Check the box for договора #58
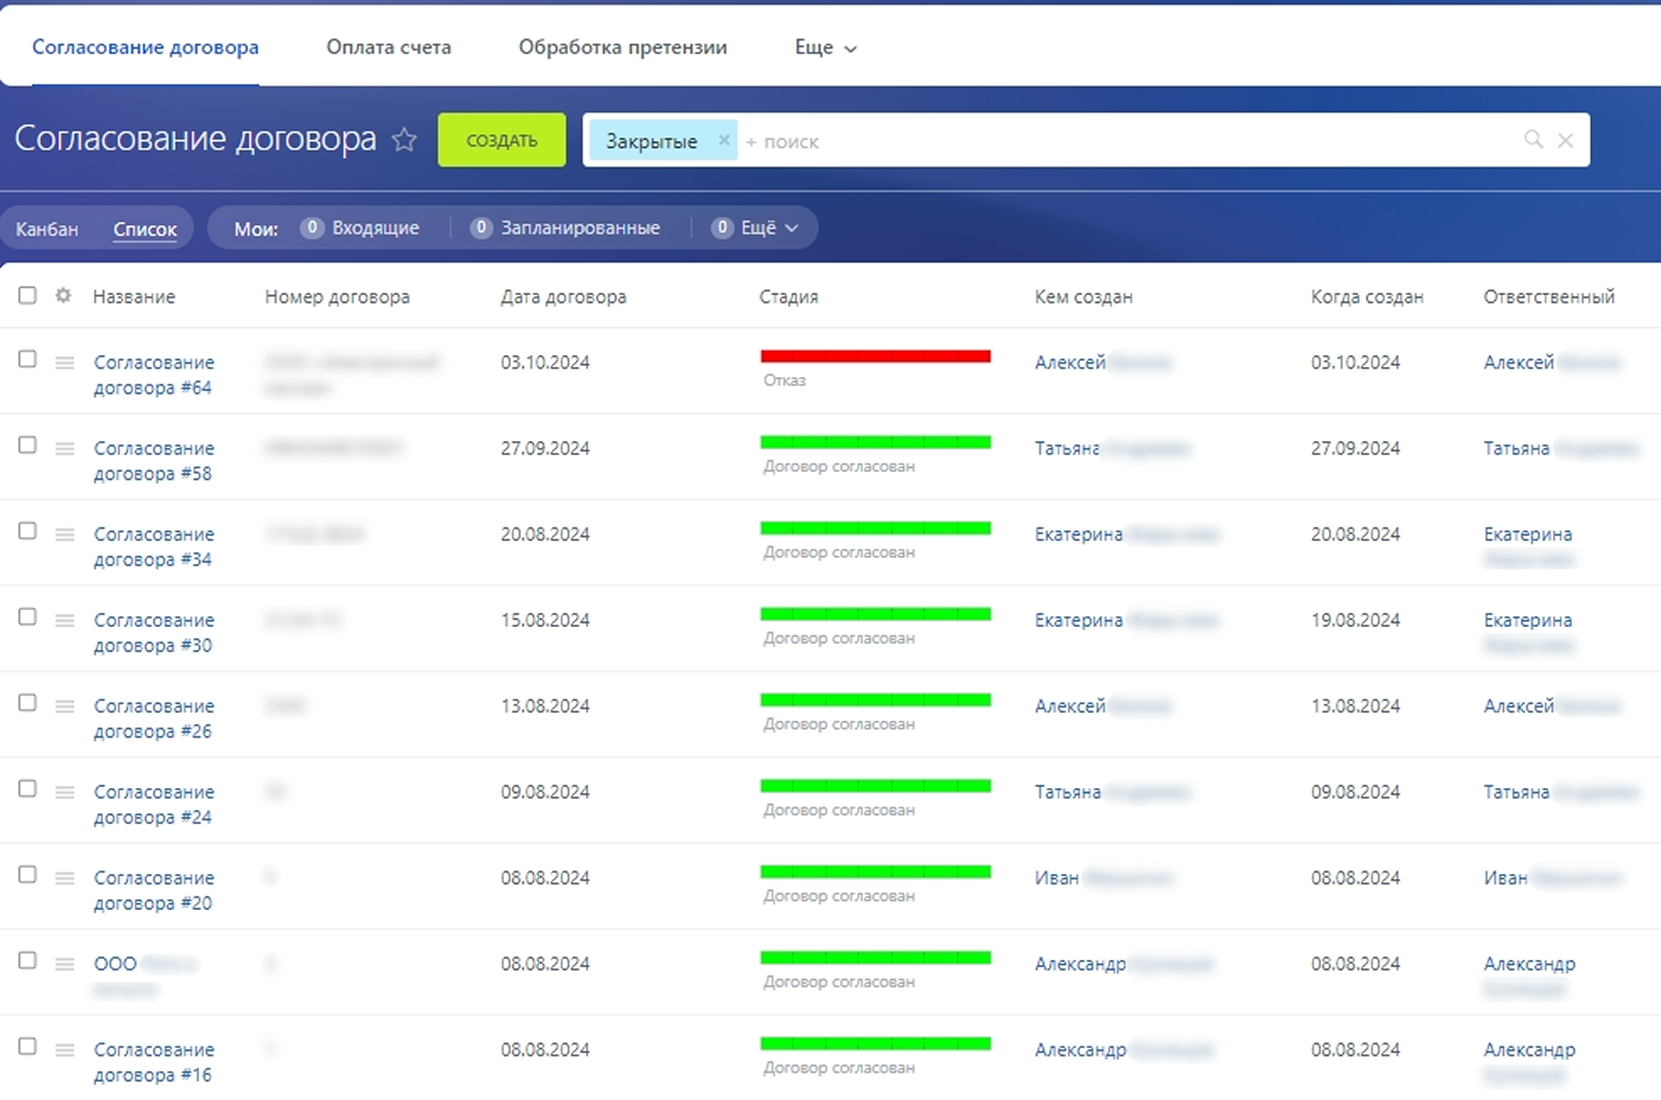 (27, 445)
